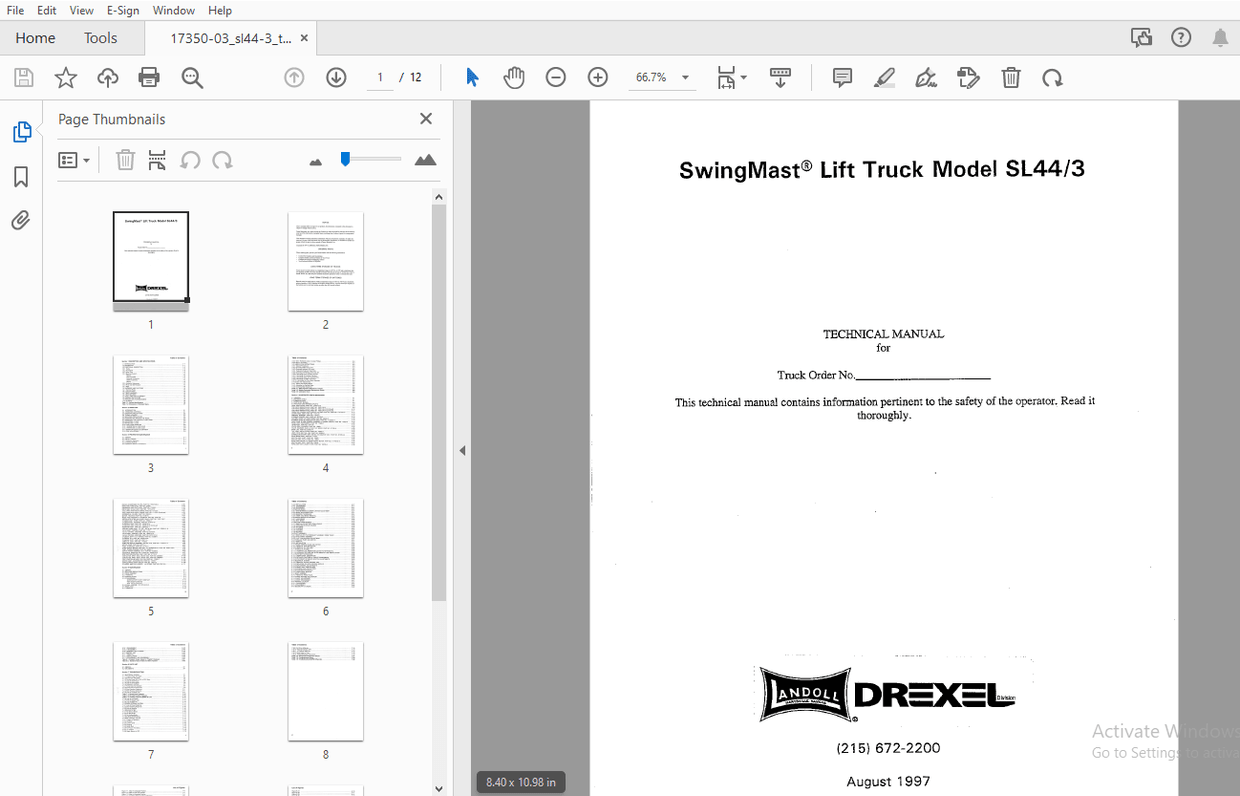
Task: Select the page 3 thumbnail
Action: pos(151,404)
